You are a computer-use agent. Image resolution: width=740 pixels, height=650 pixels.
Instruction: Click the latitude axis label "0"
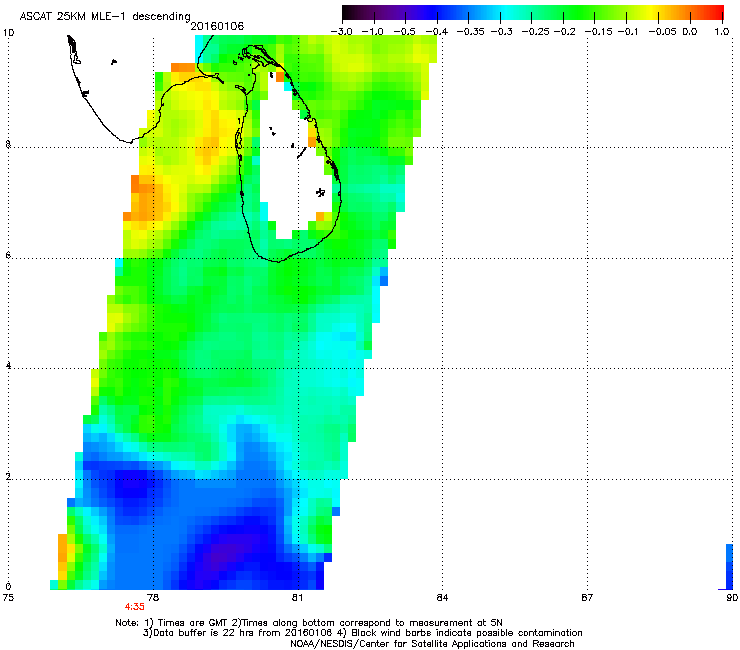click(x=8, y=587)
